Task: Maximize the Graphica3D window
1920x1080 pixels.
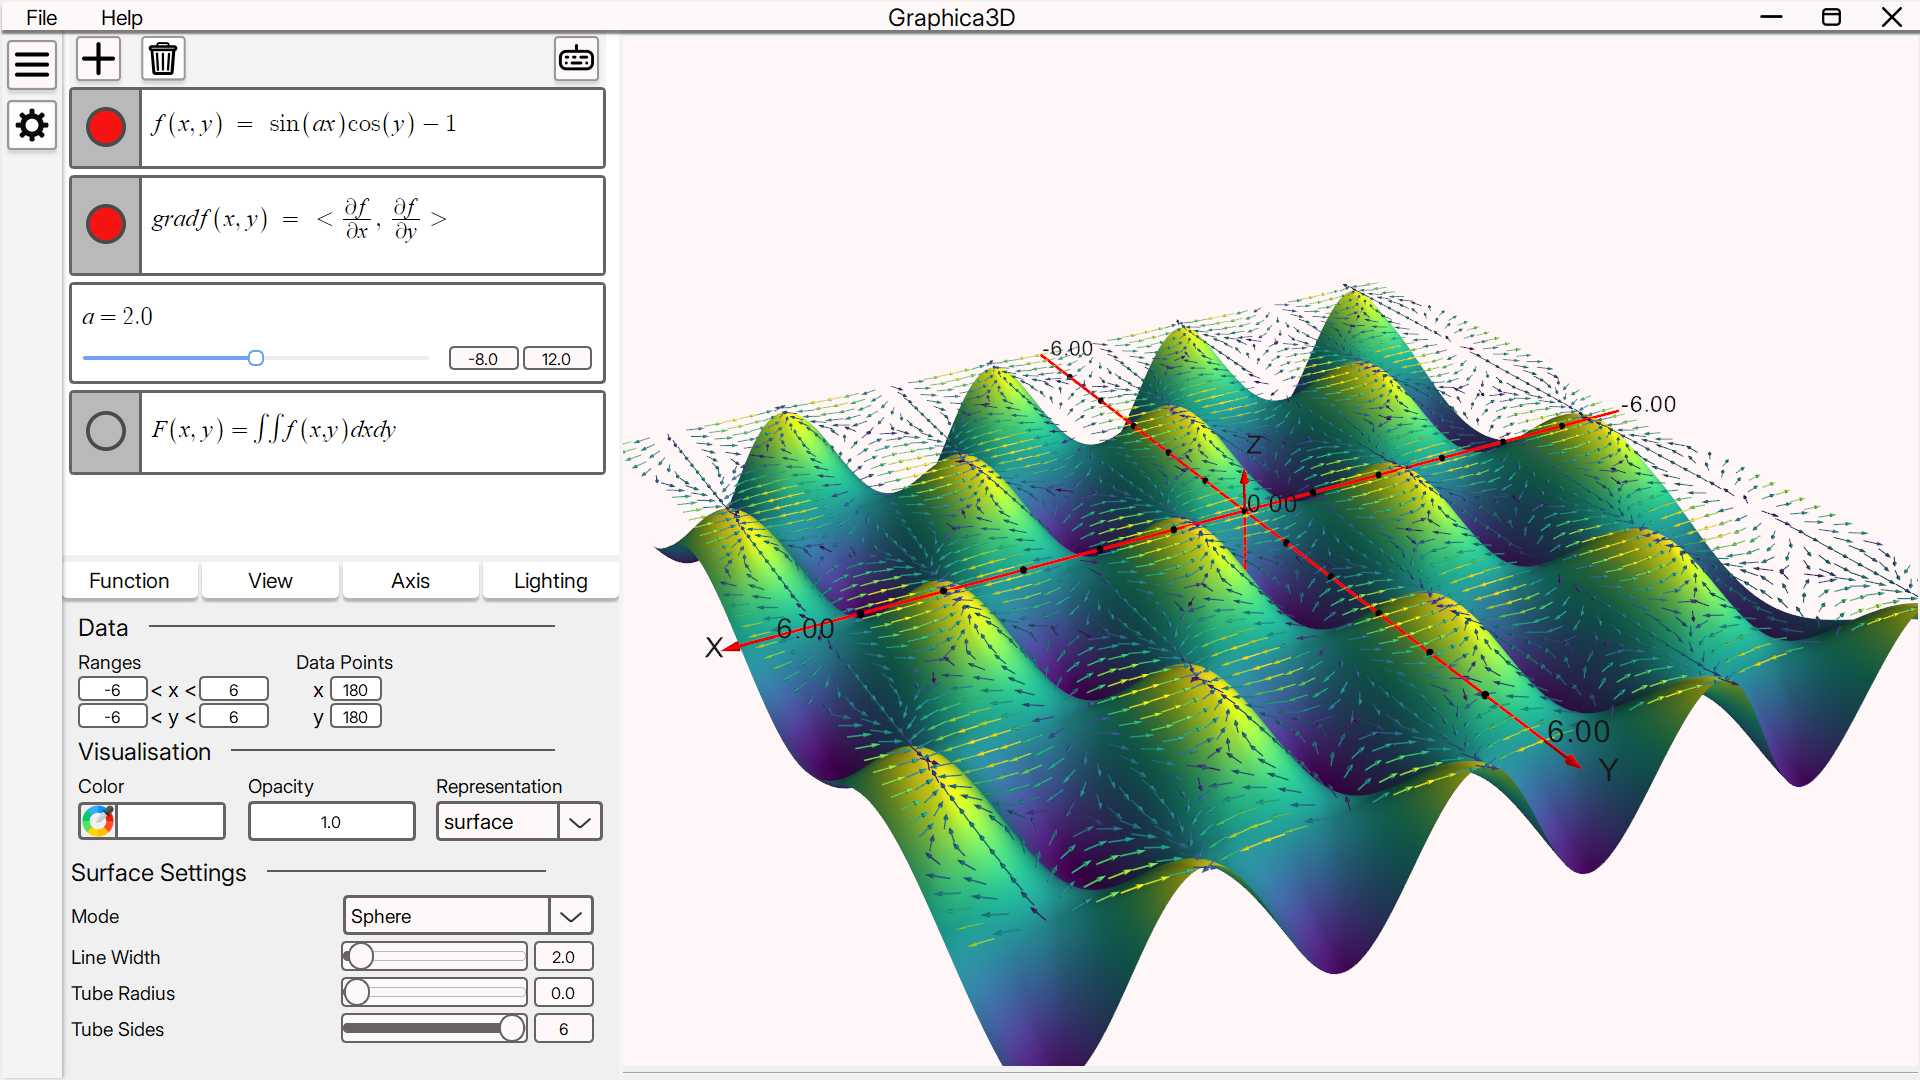Action: 1832,17
